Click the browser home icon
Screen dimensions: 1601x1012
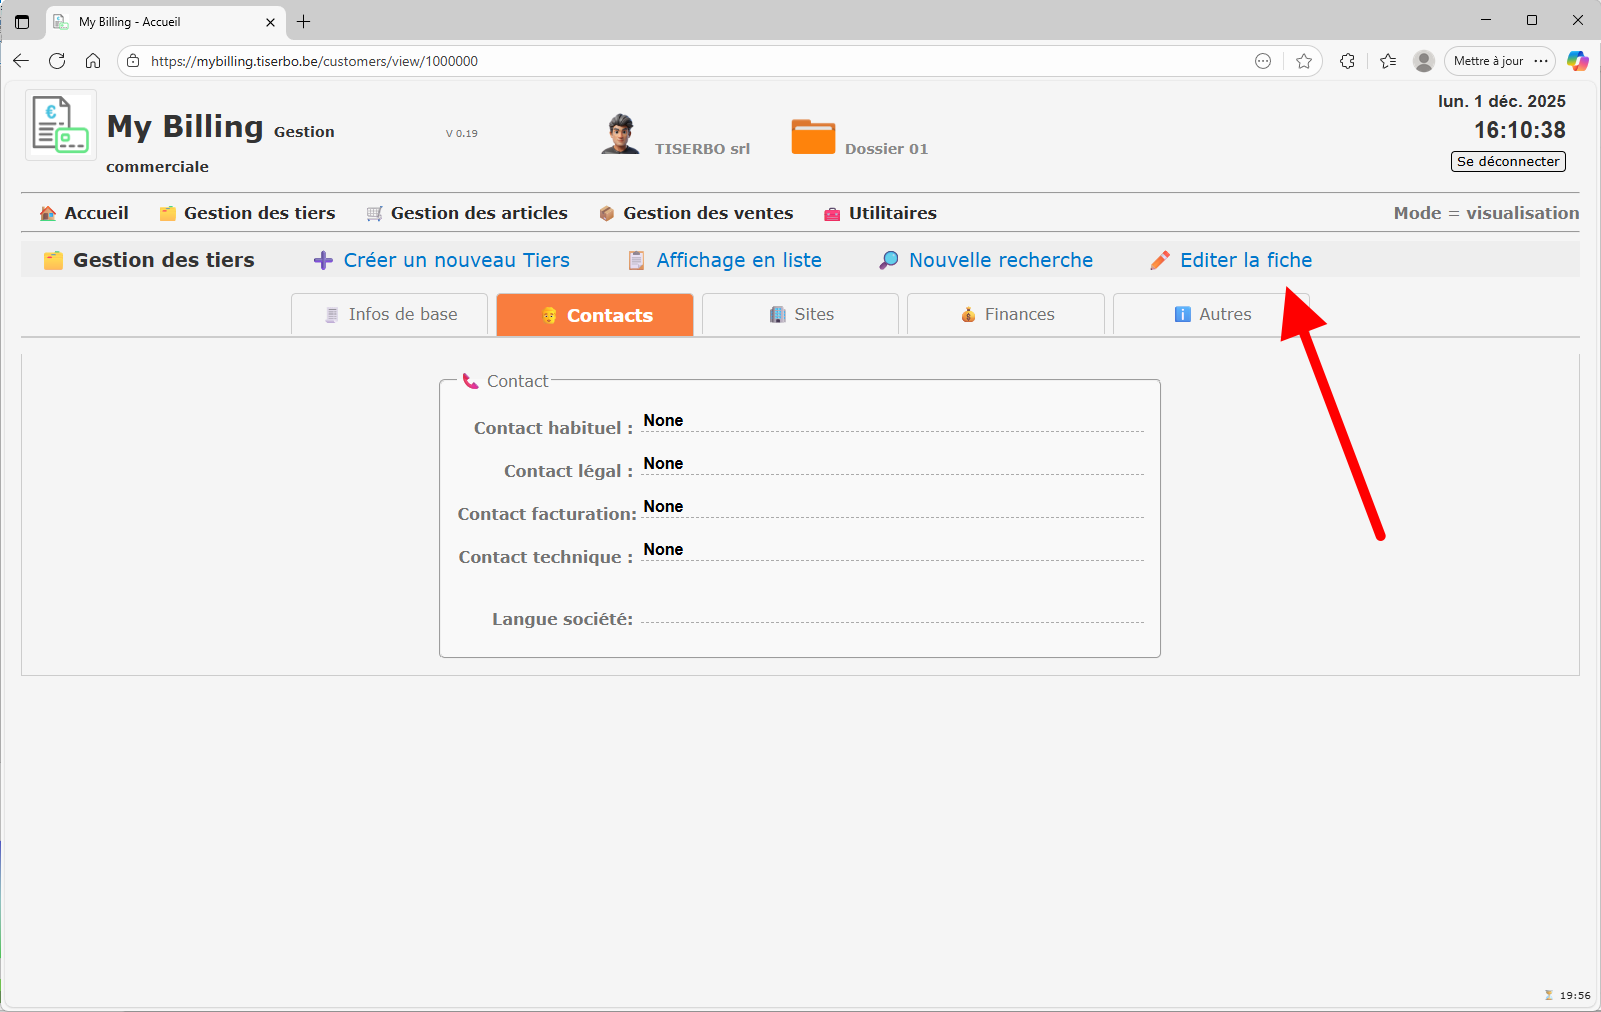(93, 61)
